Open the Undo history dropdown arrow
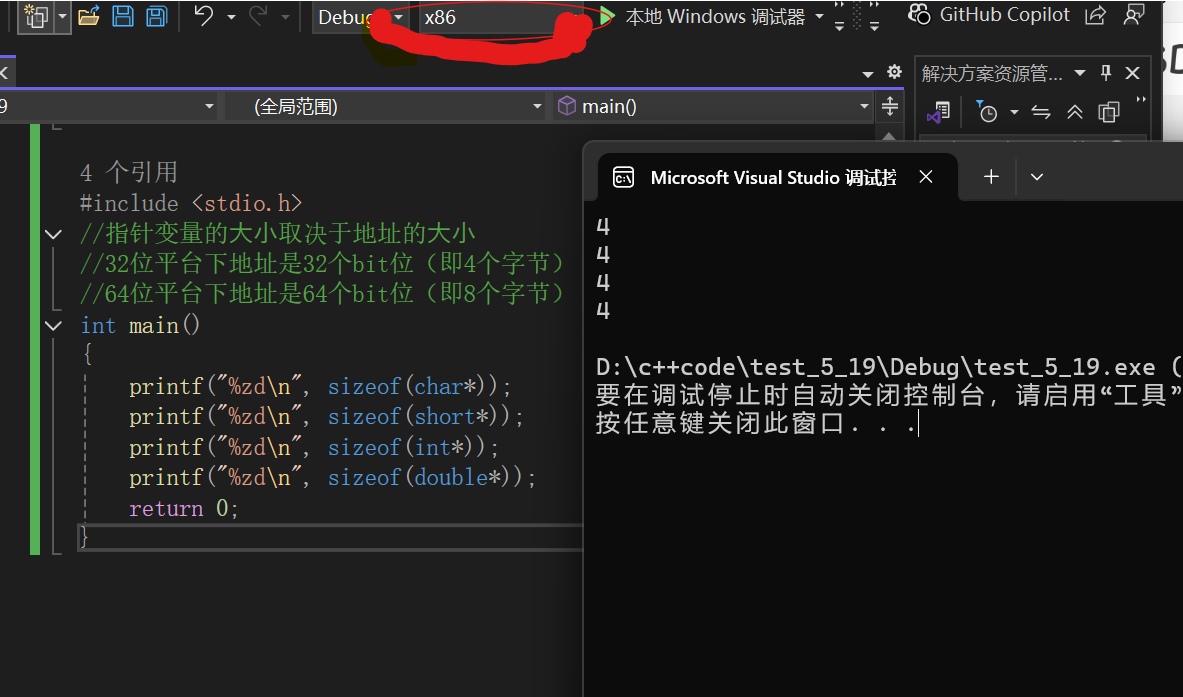Image resolution: width=1183 pixels, height=697 pixels. pyautogui.click(x=232, y=17)
